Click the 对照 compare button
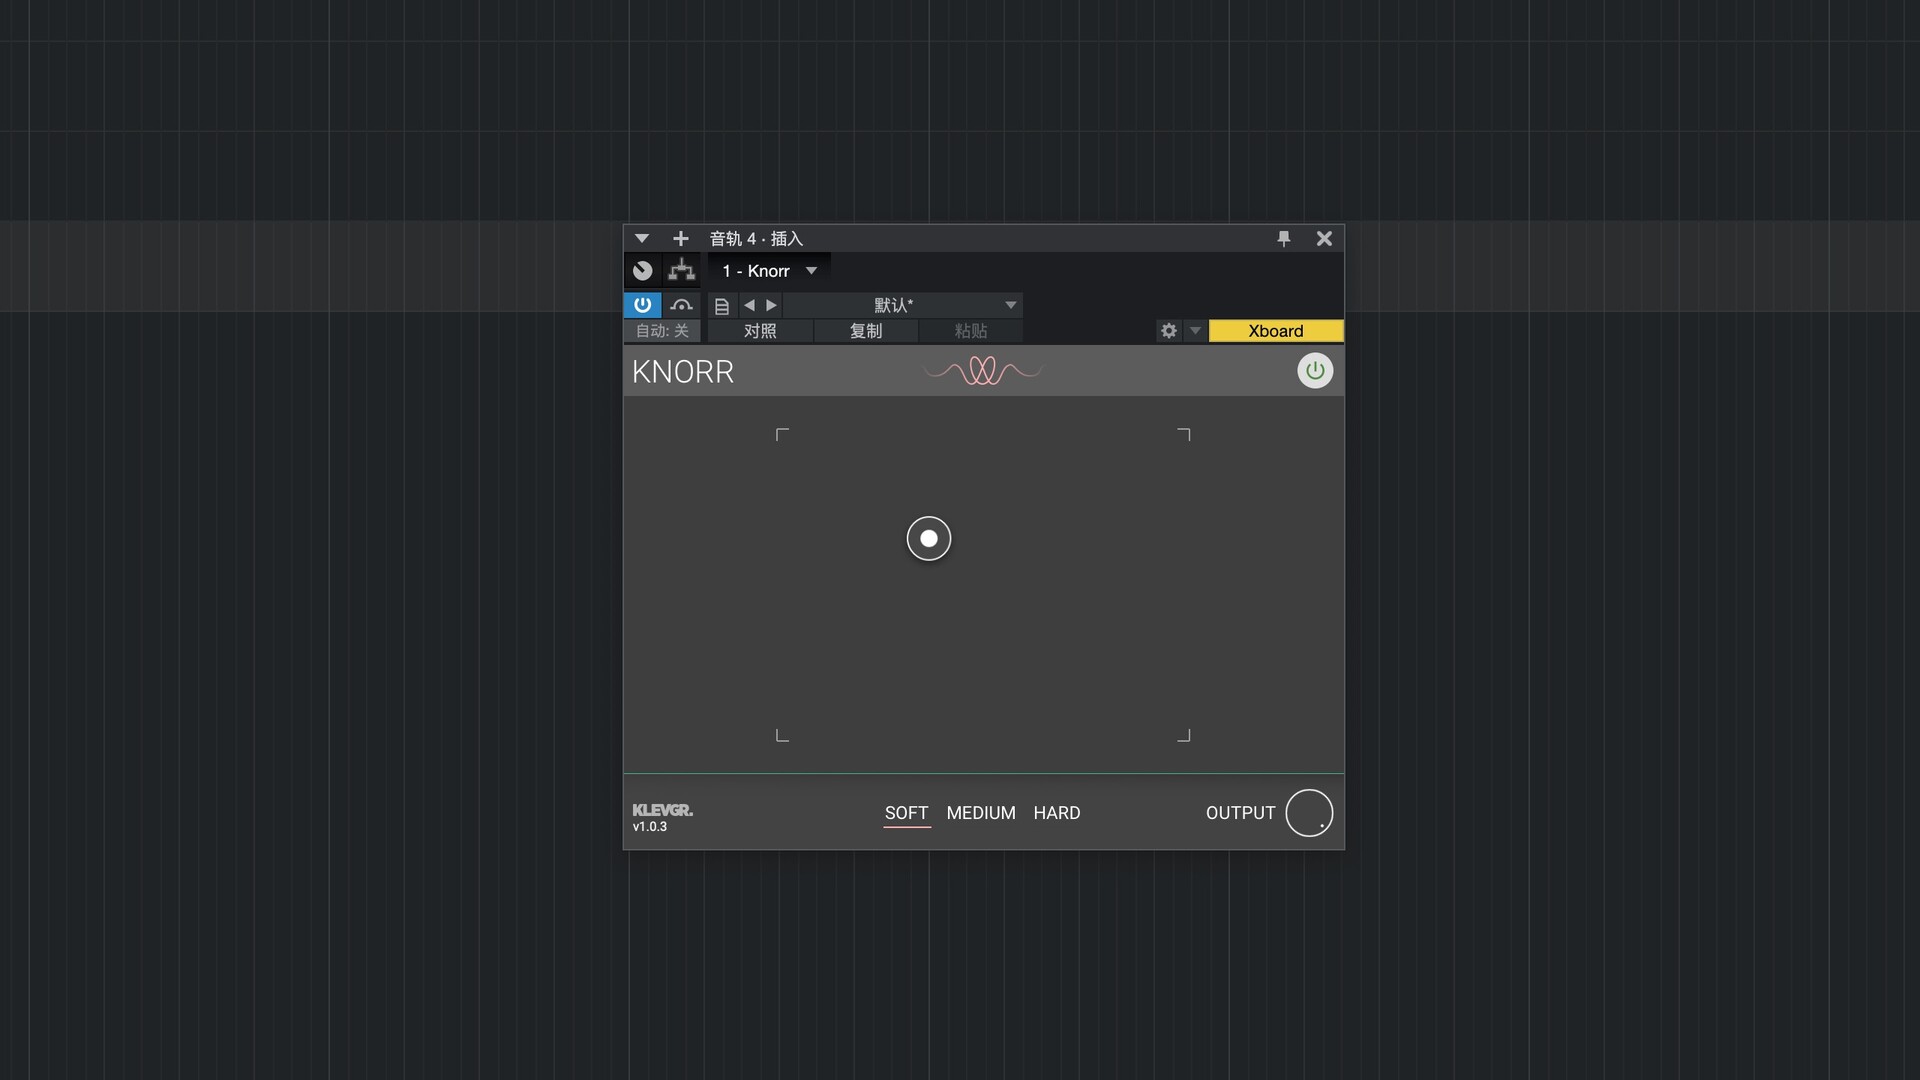The height and width of the screenshot is (1080, 1920). coord(760,331)
